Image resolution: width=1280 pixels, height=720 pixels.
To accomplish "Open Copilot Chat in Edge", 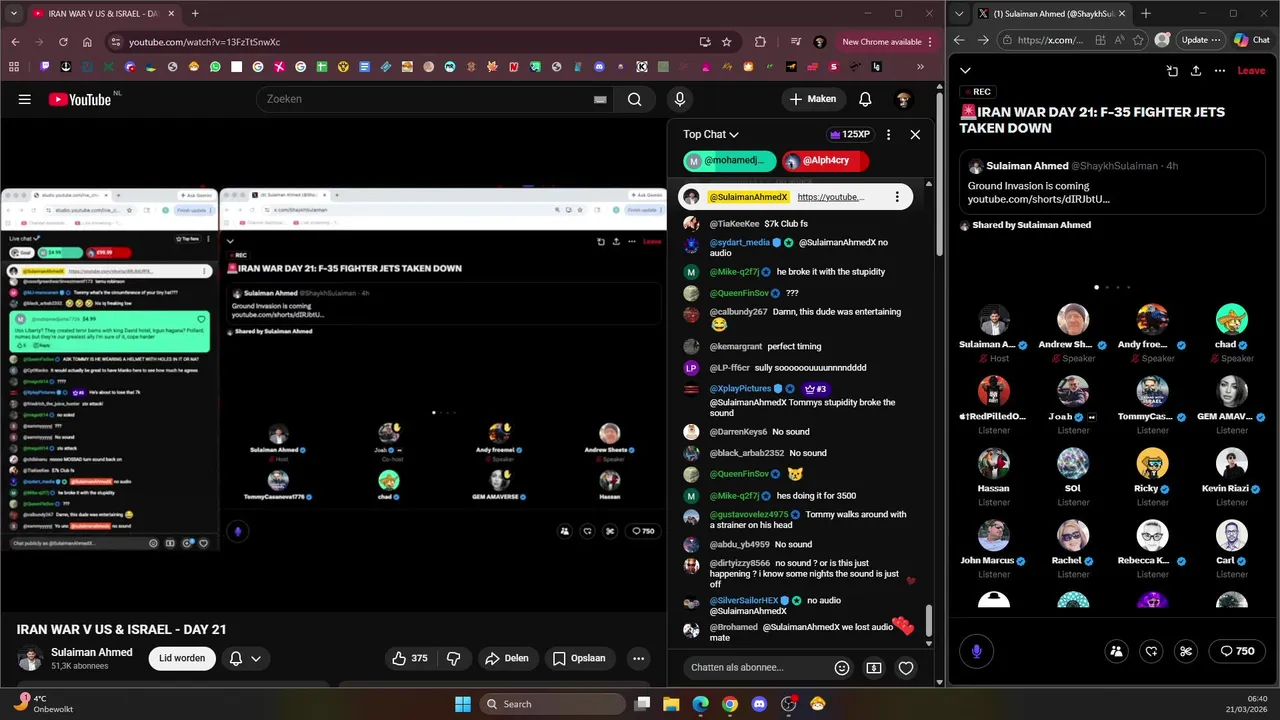I will click(1253, 40).
